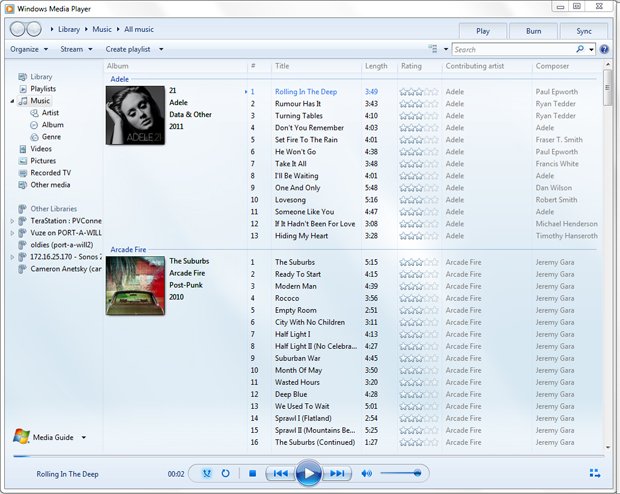Viewport: 620px width, 494px height.
Task: Skip to next track
Action: pos(337,473)
